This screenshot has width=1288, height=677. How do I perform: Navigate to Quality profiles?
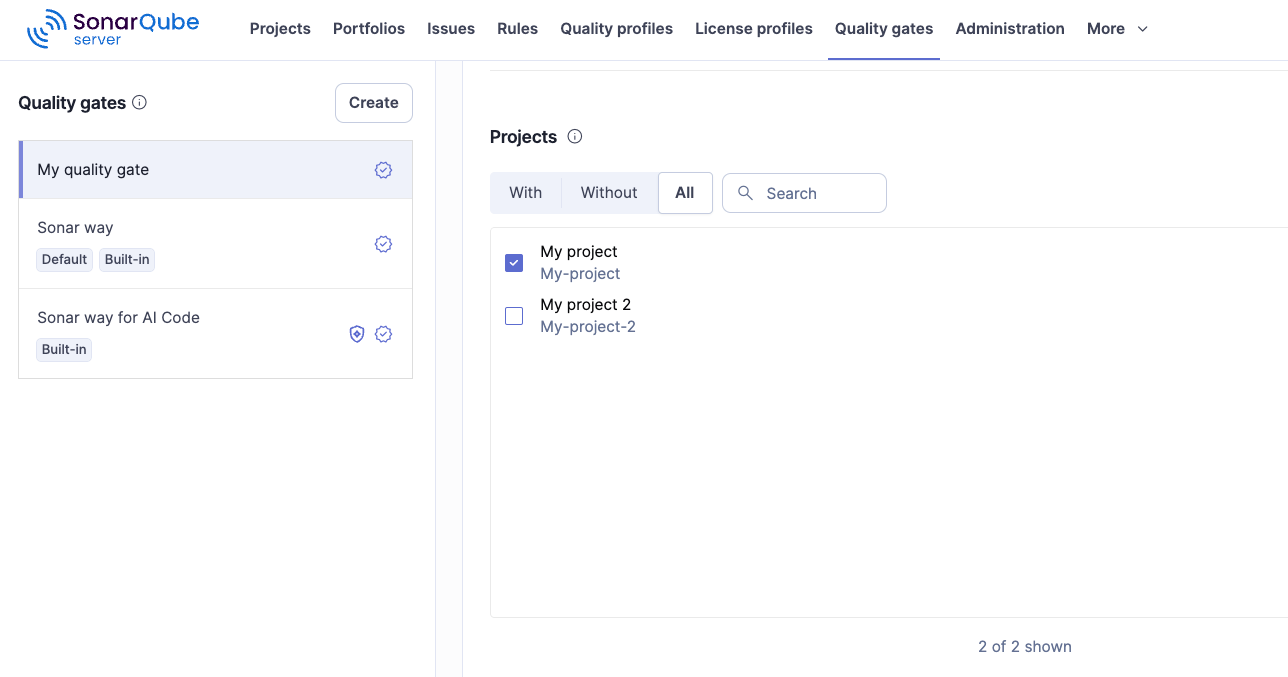[x=617, y=29]
